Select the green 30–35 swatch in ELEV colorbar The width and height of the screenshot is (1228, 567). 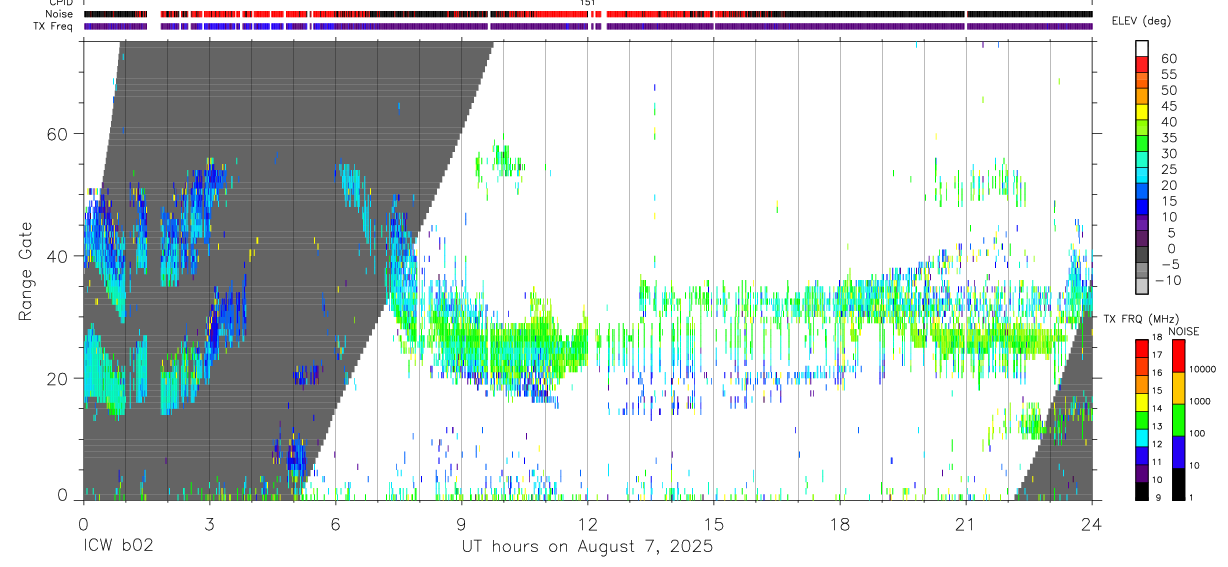click(1142, 145)
